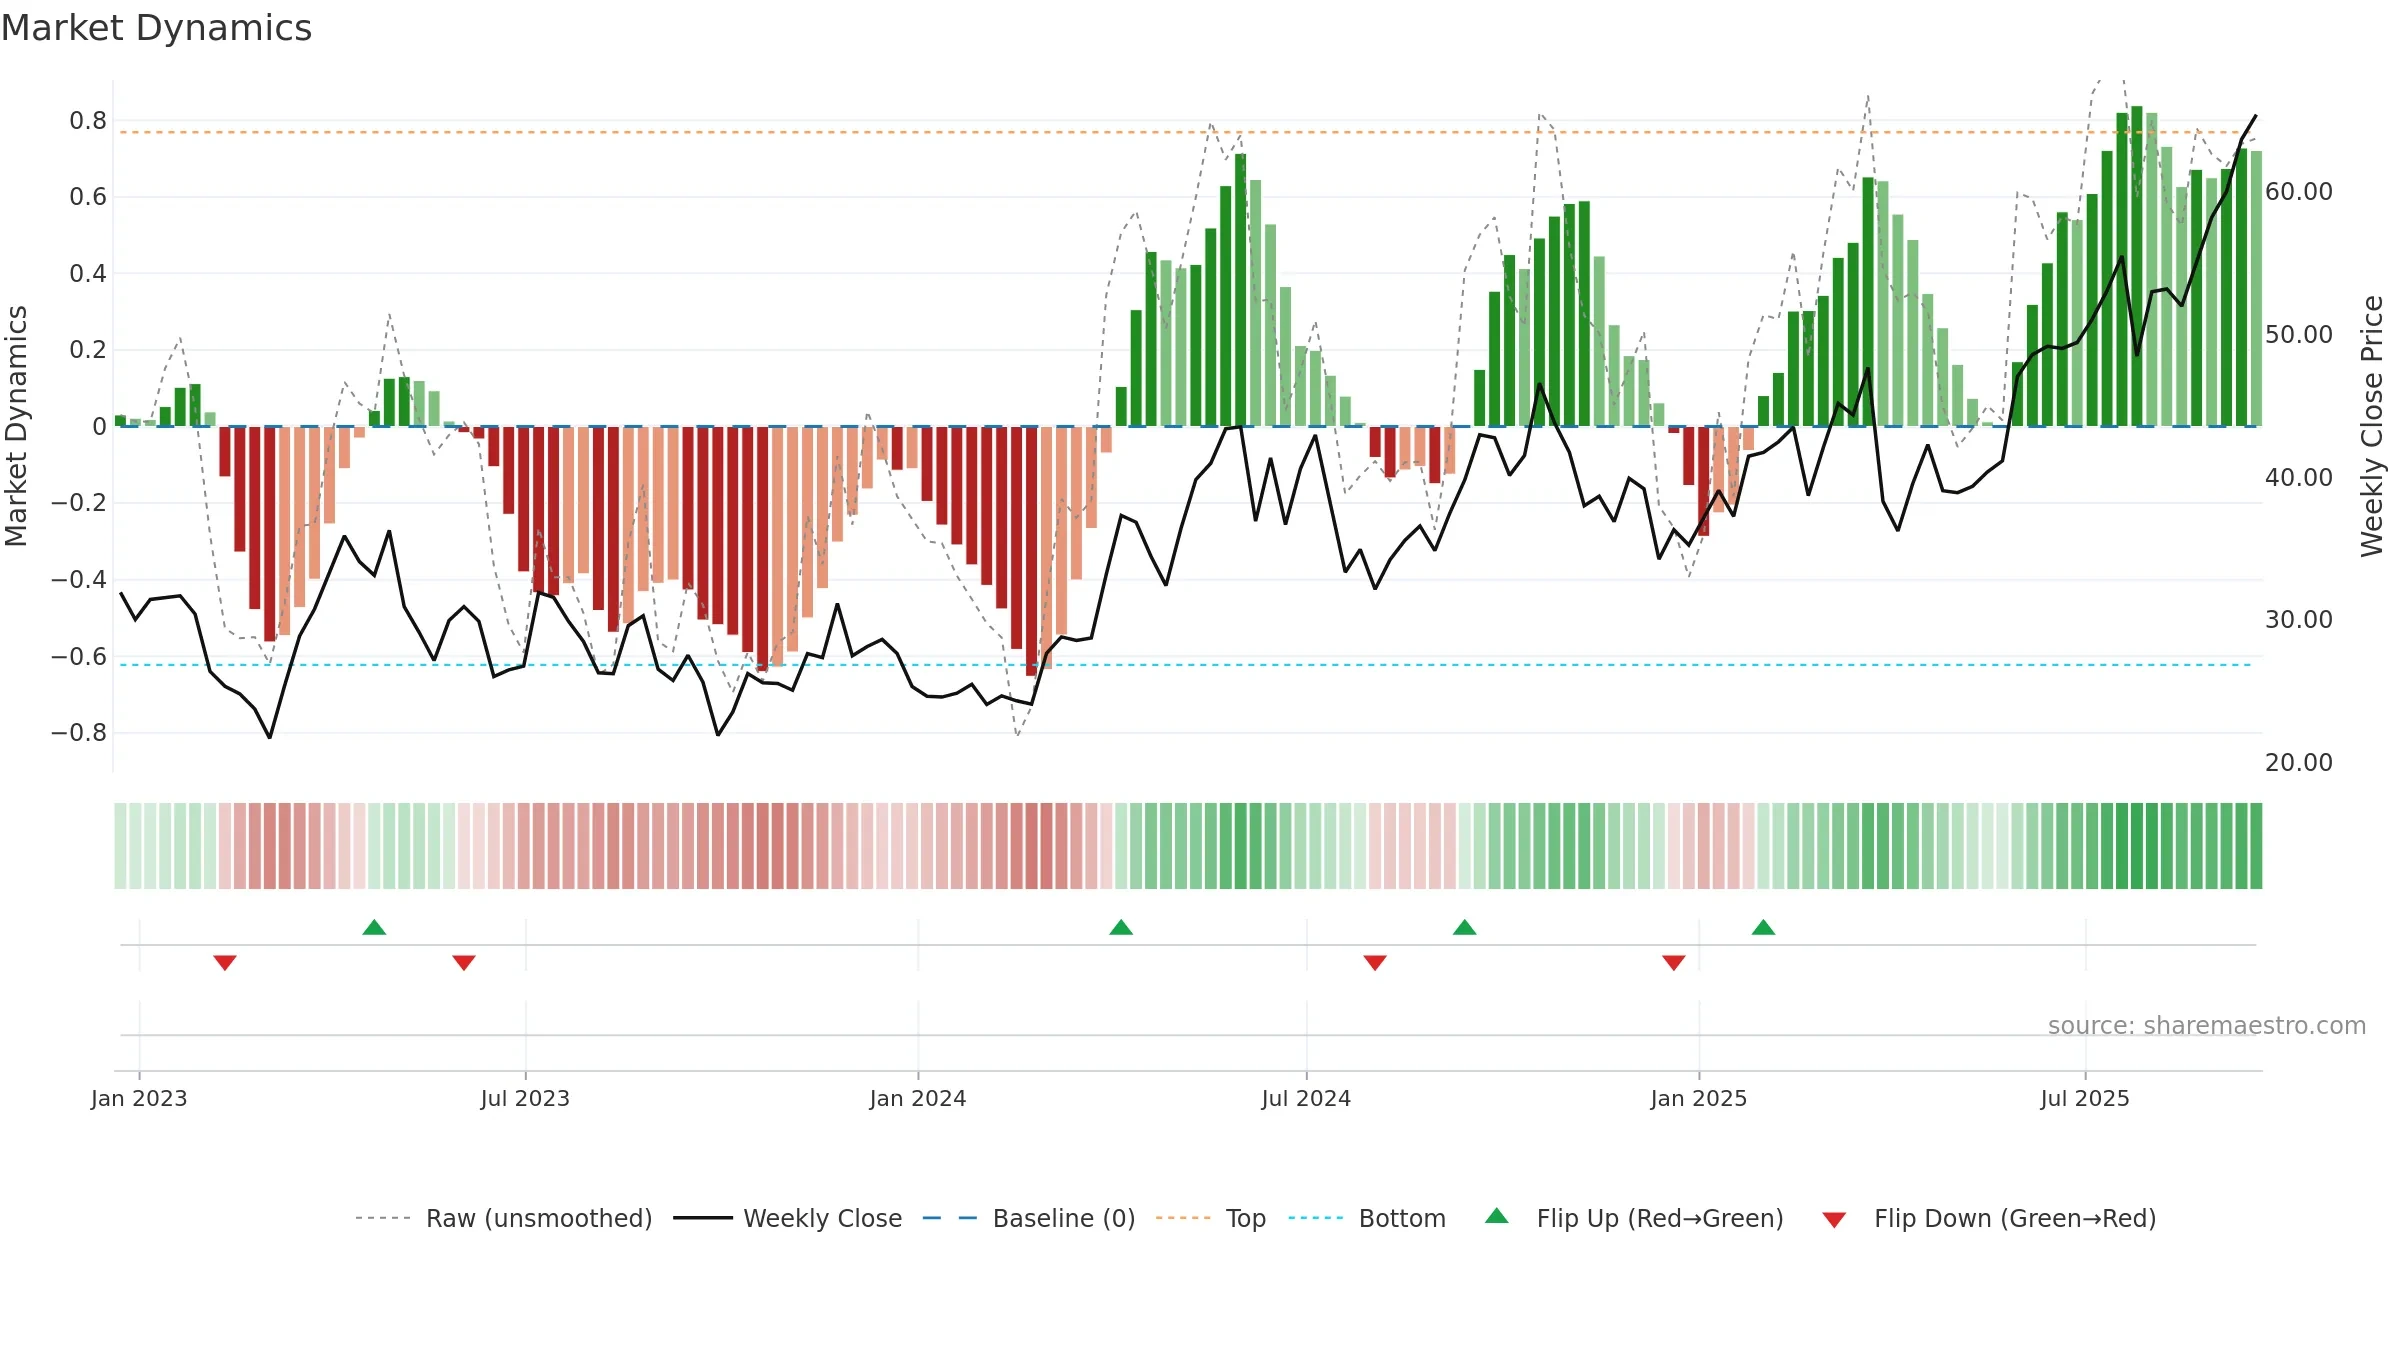The width and height of the screenshot is (2400, 1350).
Task: Click the Jul 2025 axis label
Action: (2085, 1098)
